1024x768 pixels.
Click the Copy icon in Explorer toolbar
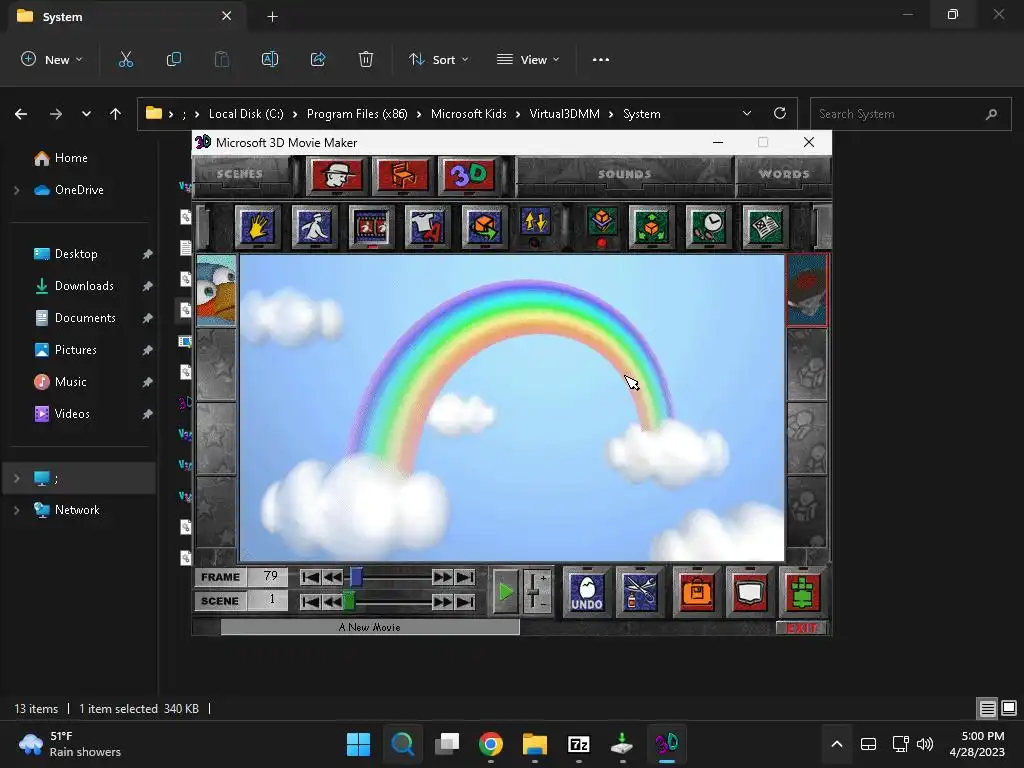(174, 59)
